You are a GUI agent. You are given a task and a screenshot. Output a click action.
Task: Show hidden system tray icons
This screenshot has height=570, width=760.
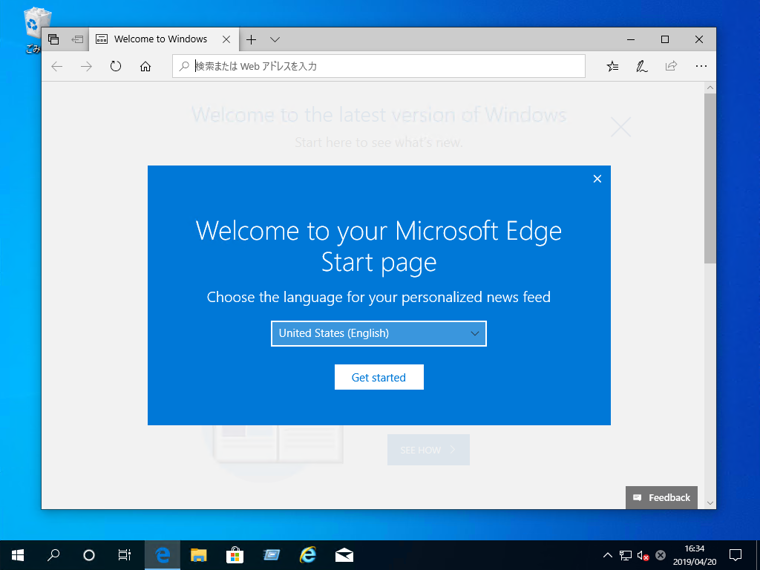[x=607, y=555]
